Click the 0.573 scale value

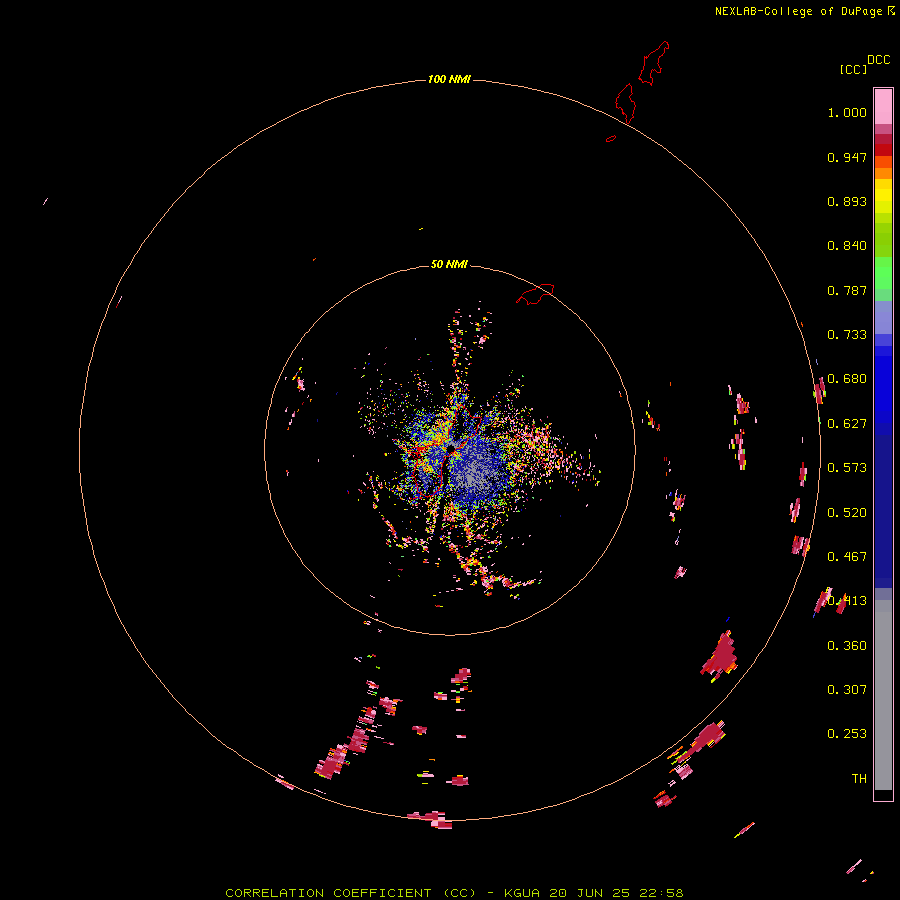click(847, 468)
